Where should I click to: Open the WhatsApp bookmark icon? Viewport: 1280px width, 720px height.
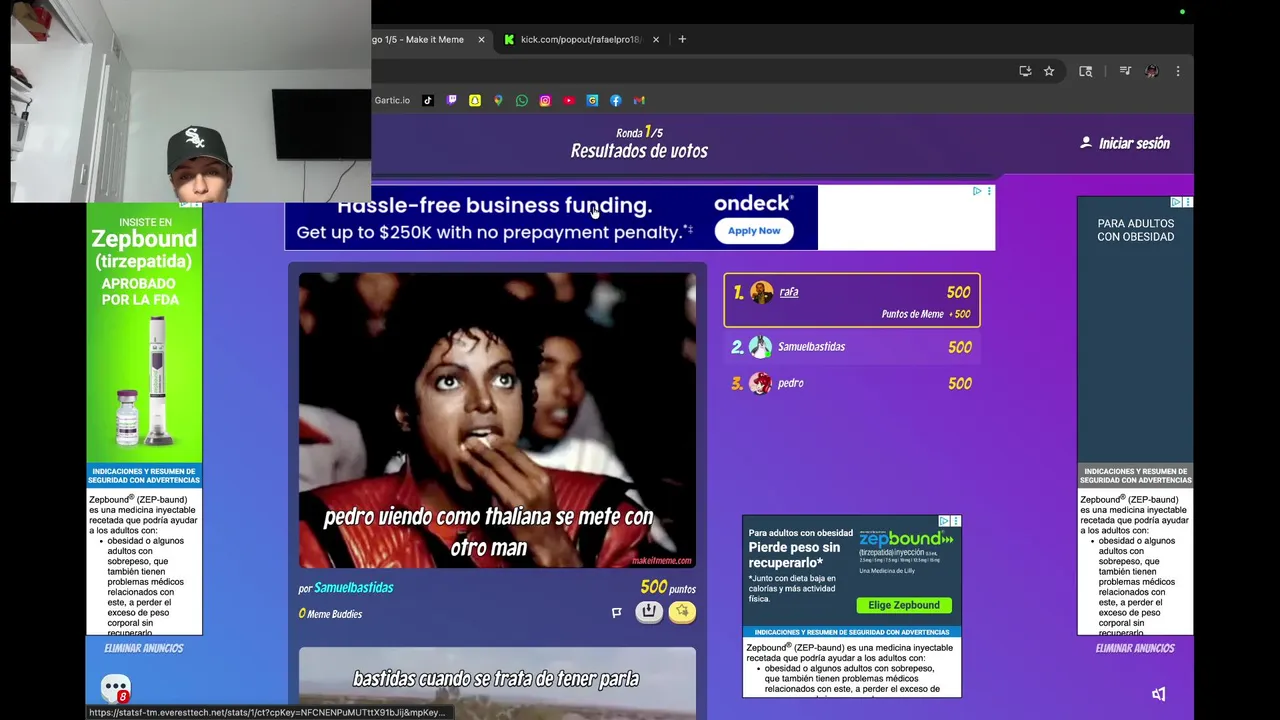tap(522, 100)
